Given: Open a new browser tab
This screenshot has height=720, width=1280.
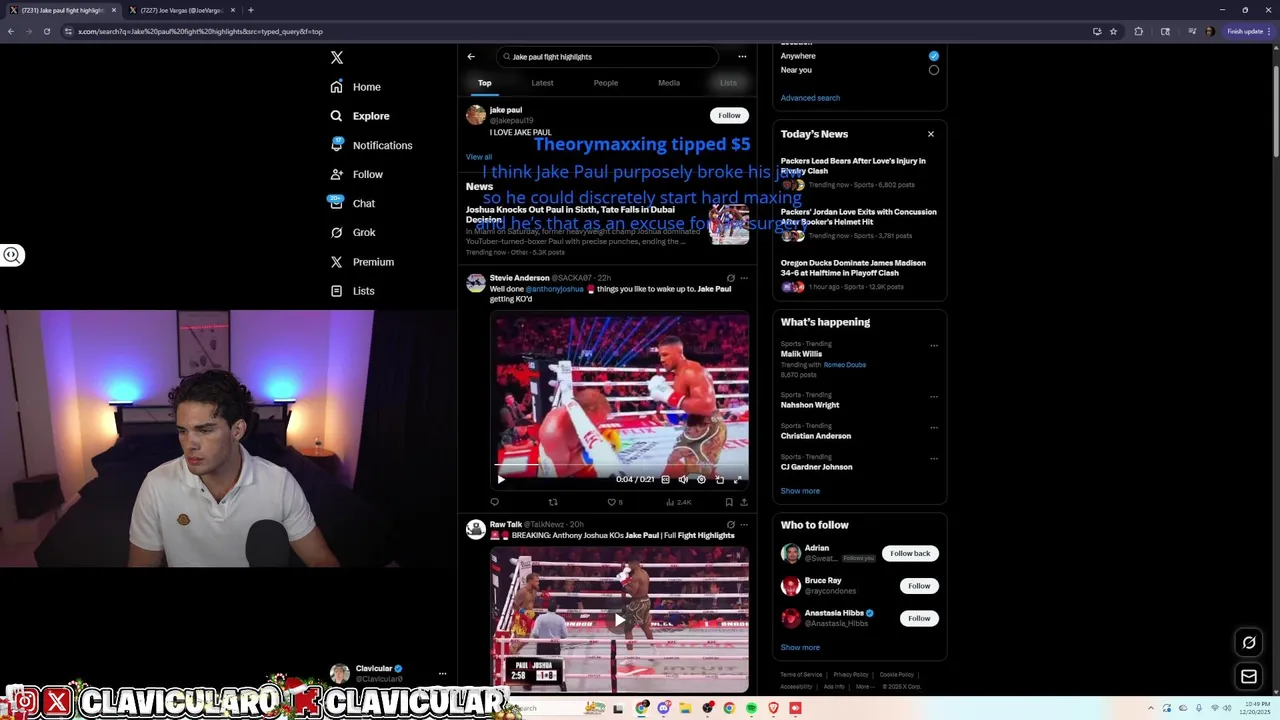Looking at the screenshot, I should pos(250,10).
